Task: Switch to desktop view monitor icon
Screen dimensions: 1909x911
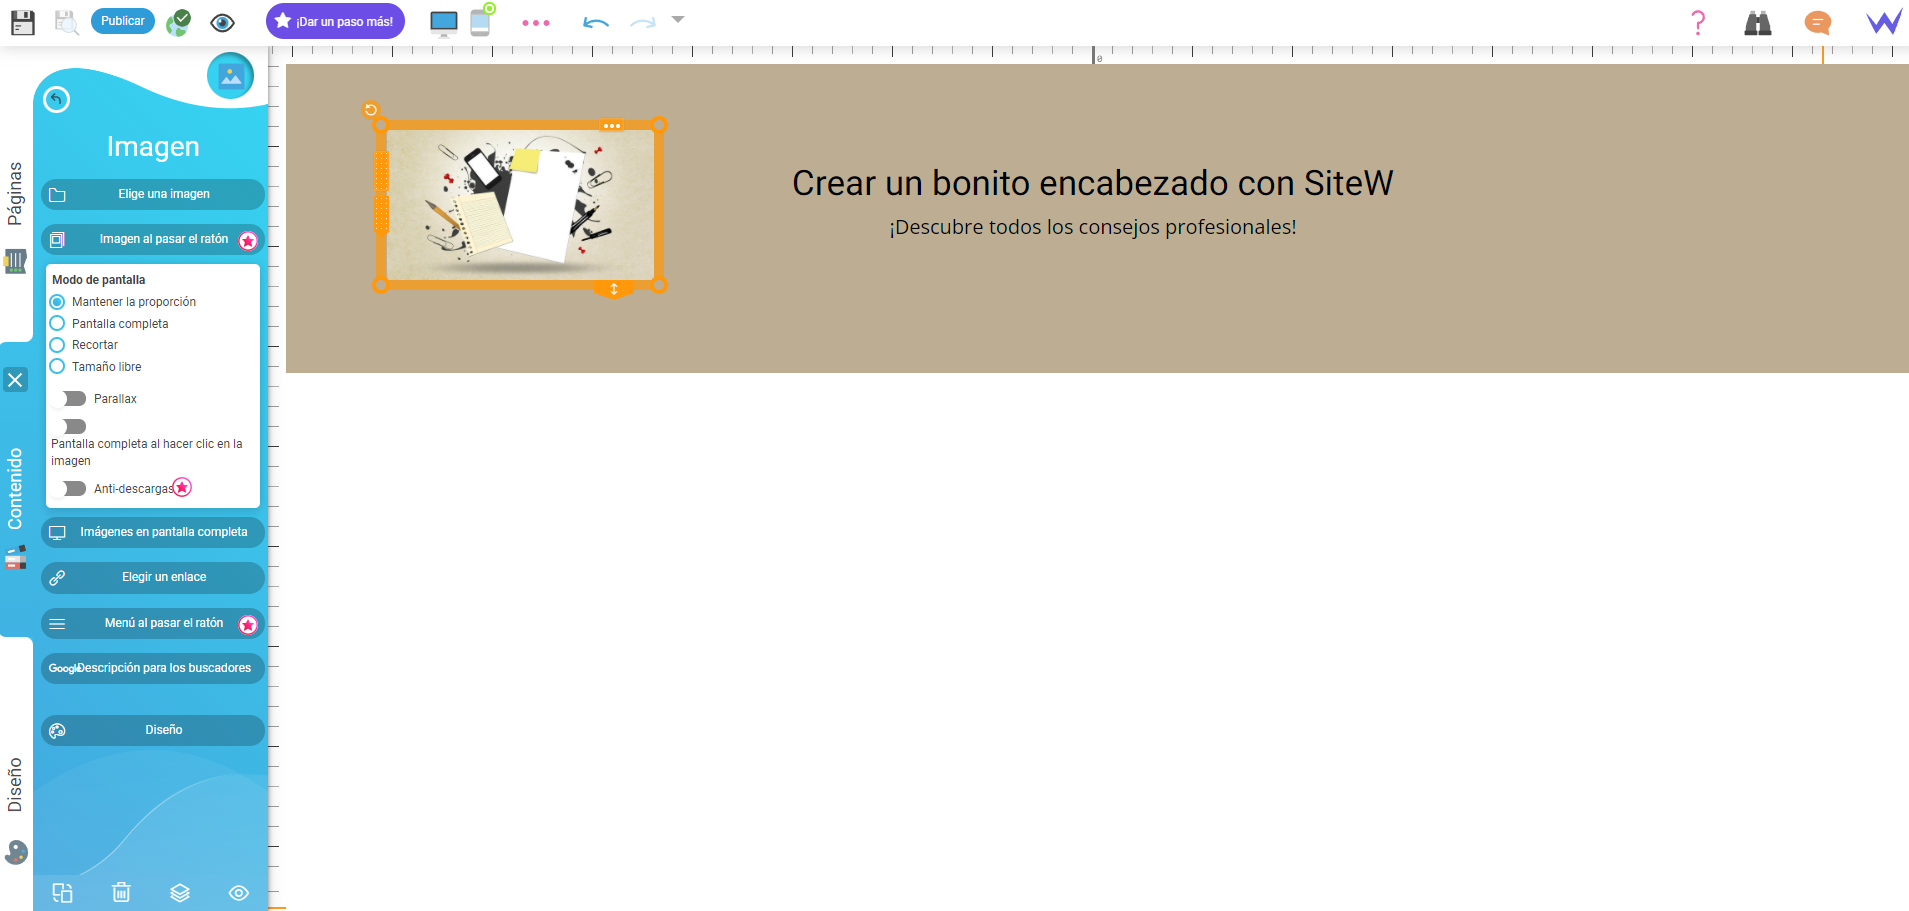Action: (x=443, y=22)
